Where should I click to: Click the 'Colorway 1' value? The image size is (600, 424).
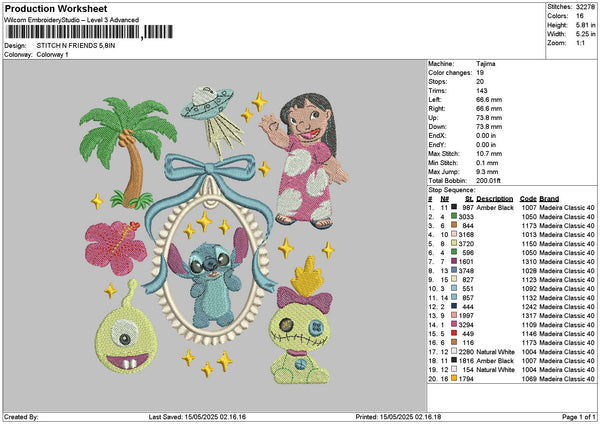pos(52,55)
